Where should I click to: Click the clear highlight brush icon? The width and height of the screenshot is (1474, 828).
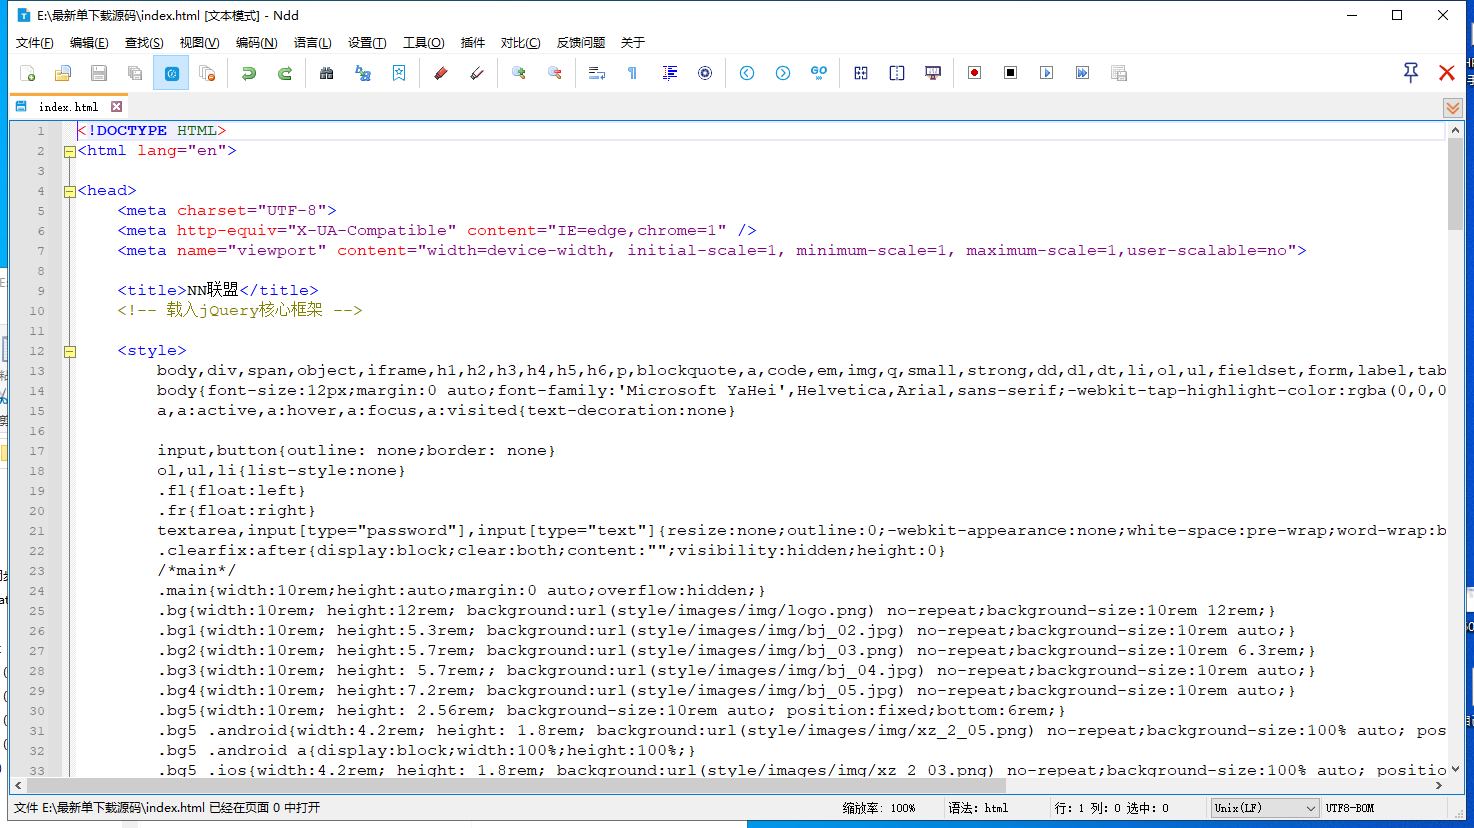(477, 73)
